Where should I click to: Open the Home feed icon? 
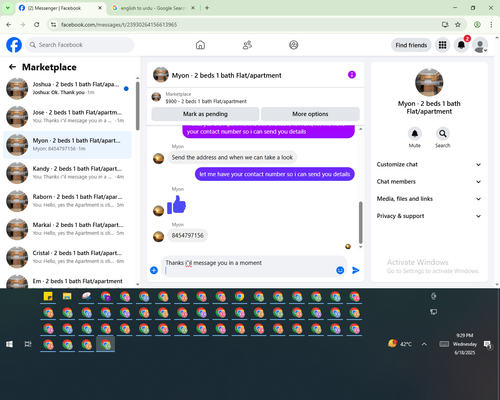click(200, 45)
